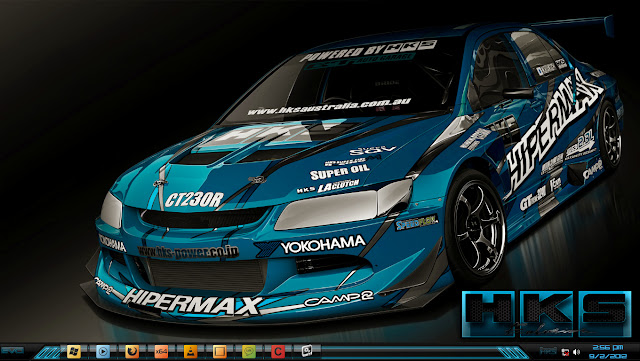Open the blue media player taskbar icon

click(102, 351)
